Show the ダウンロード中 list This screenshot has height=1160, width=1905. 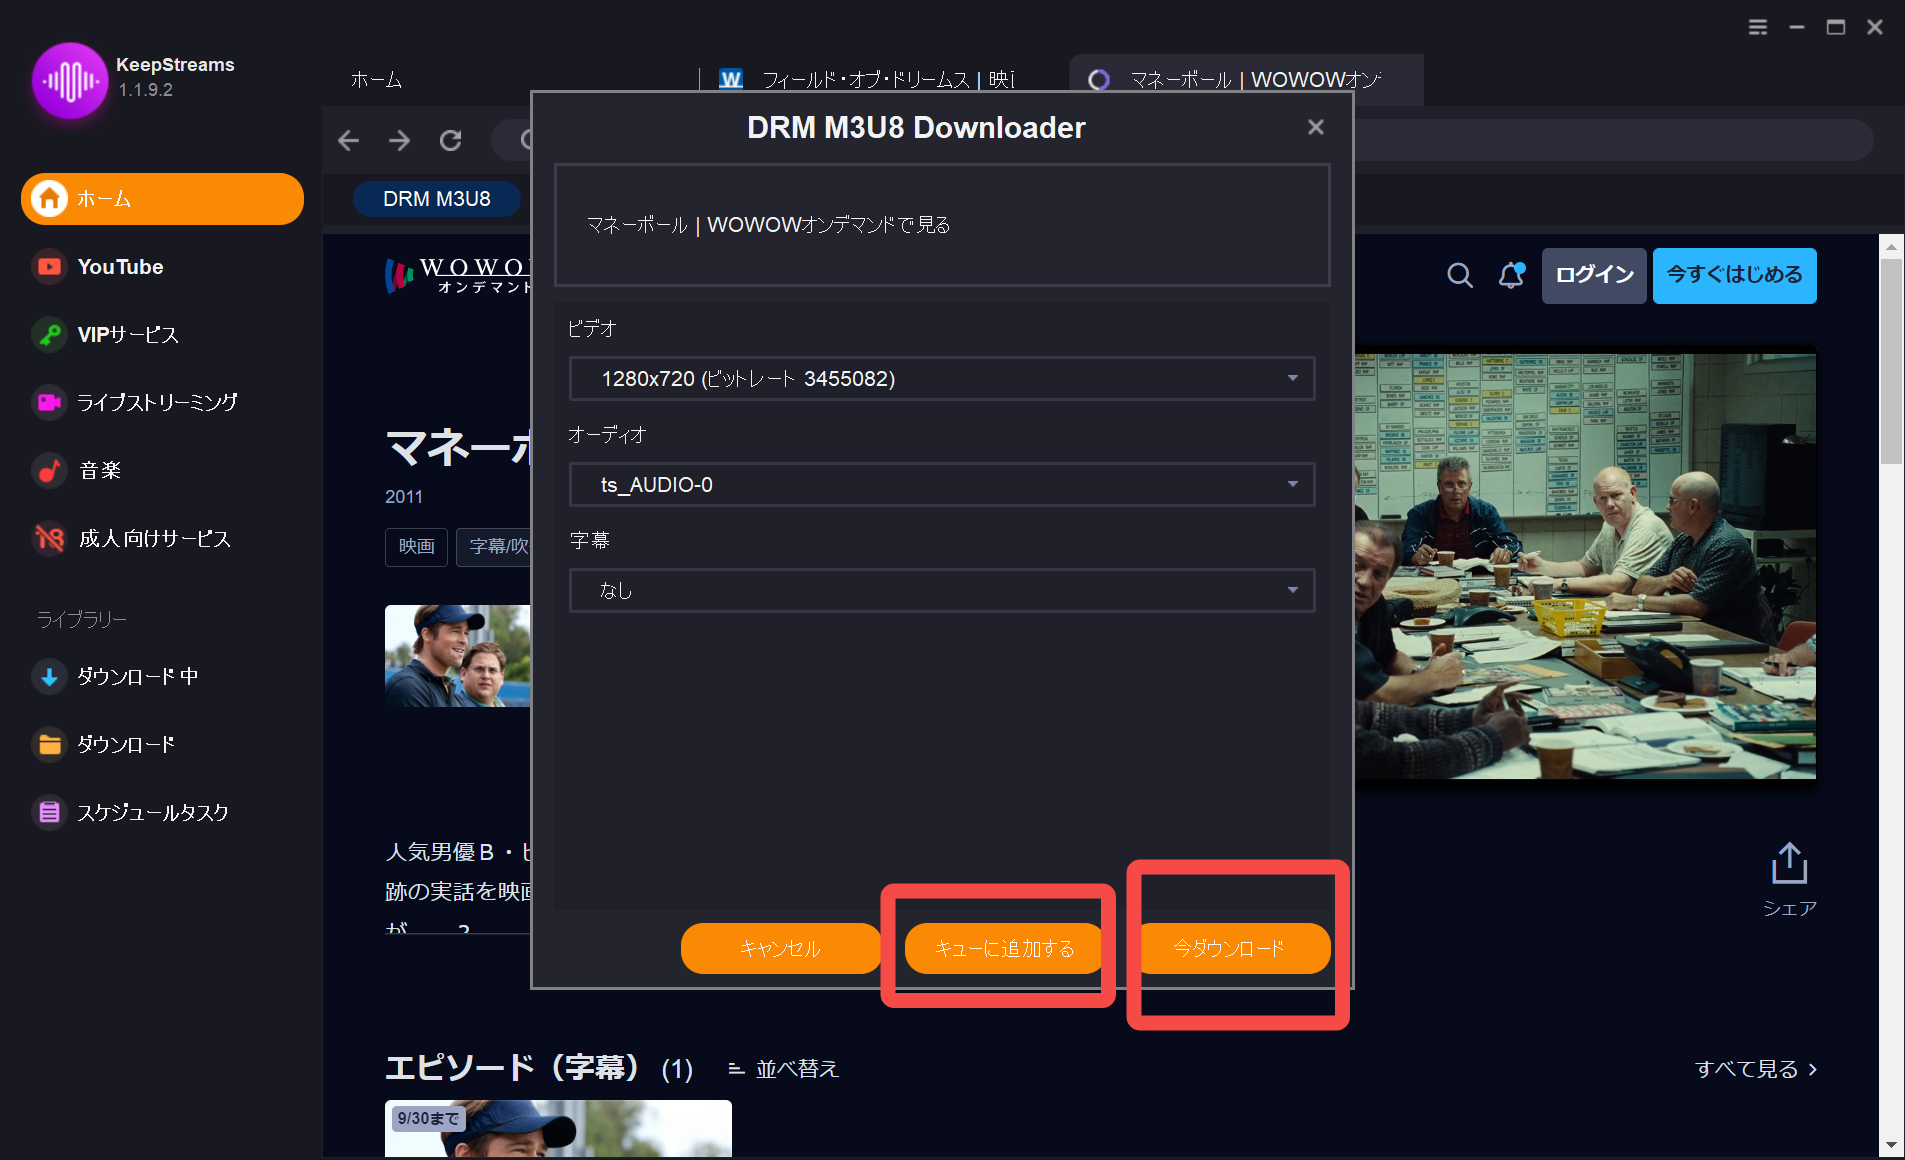click(115, 676)
